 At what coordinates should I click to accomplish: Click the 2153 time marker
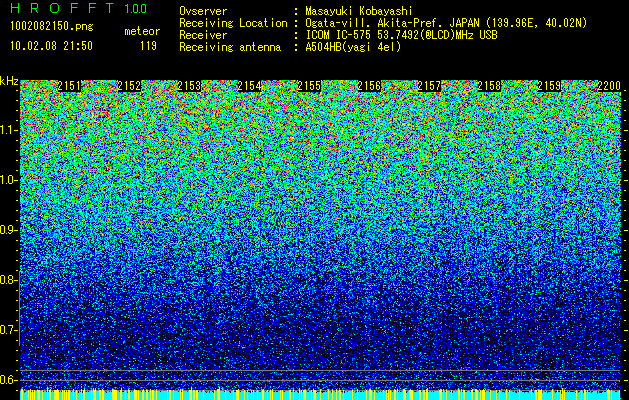click(x=189, y=86)
